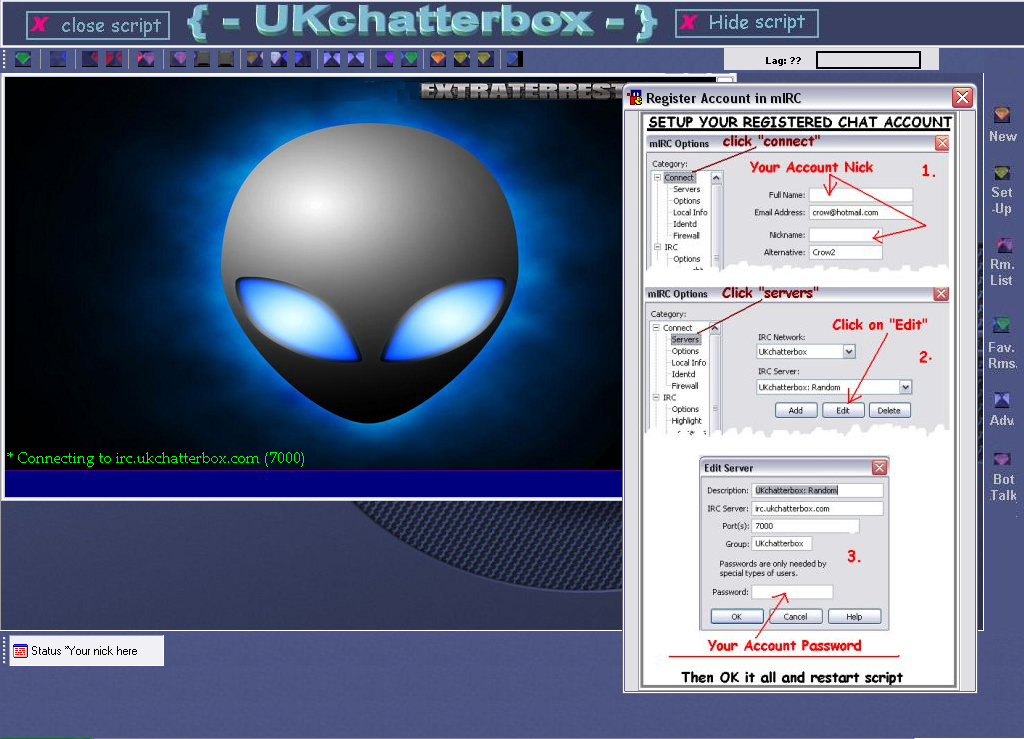Screen dimensions: 1024x739
Task: Click the red split-gem toolbar icon
Action: click(114, 59)
